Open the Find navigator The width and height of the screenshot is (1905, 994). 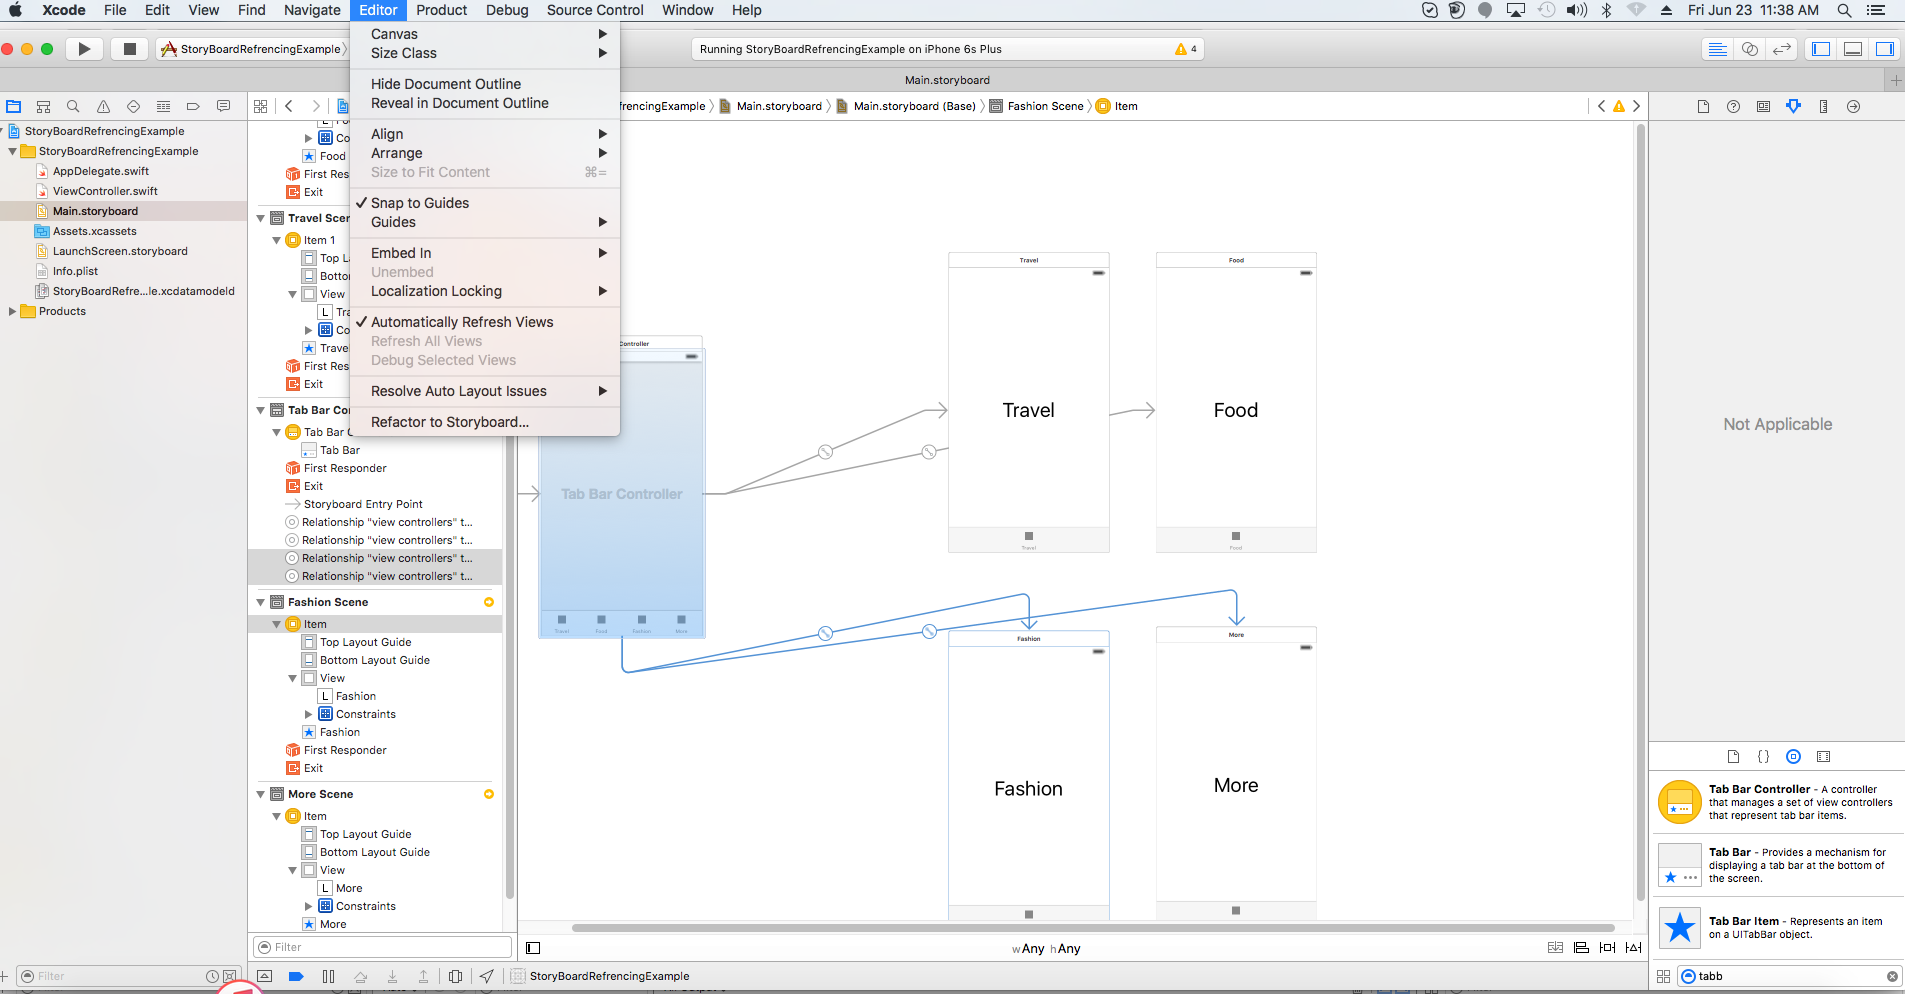pyautogui.click(x=73, y=106)
